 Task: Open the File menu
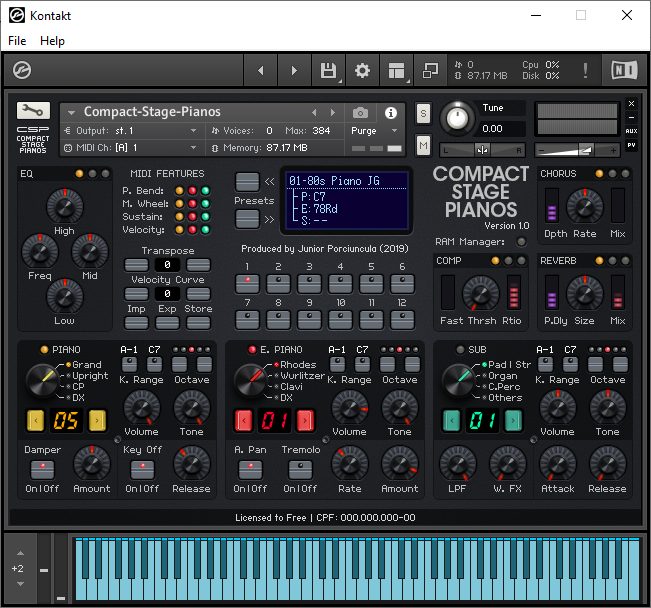(x=17, y=41)
